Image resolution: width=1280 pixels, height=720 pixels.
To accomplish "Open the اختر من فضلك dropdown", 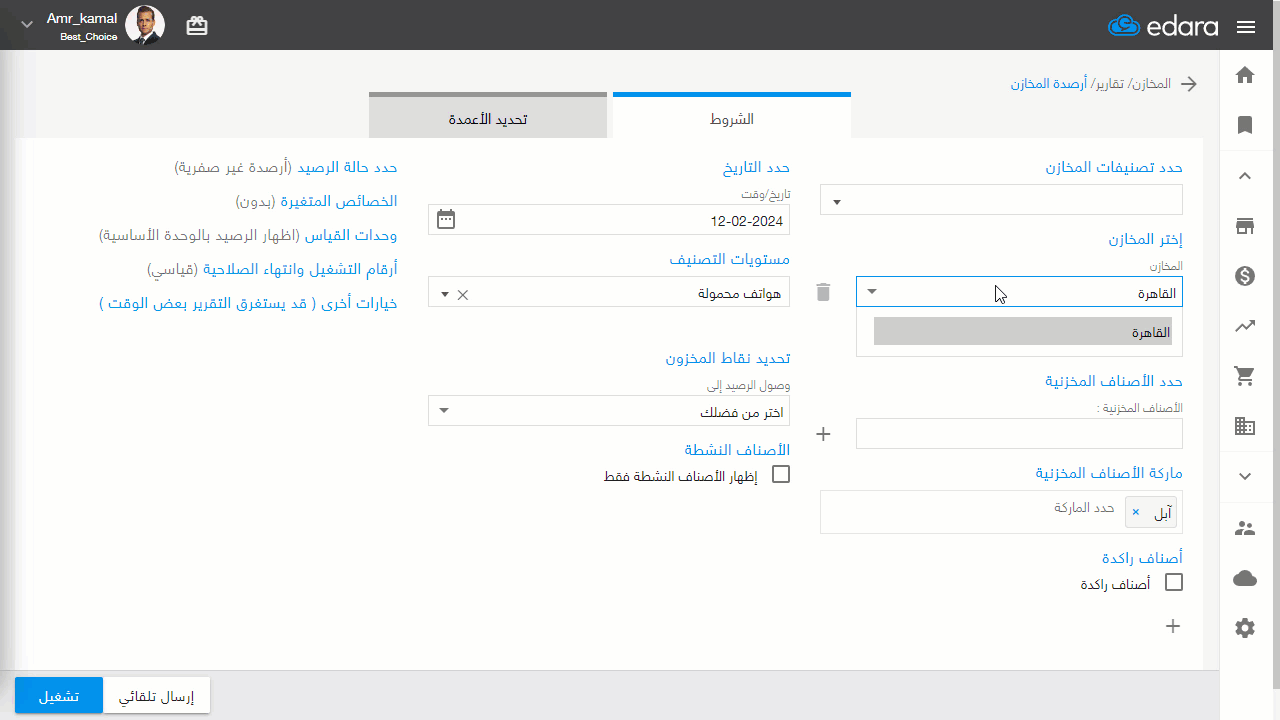I will [609, 411].
